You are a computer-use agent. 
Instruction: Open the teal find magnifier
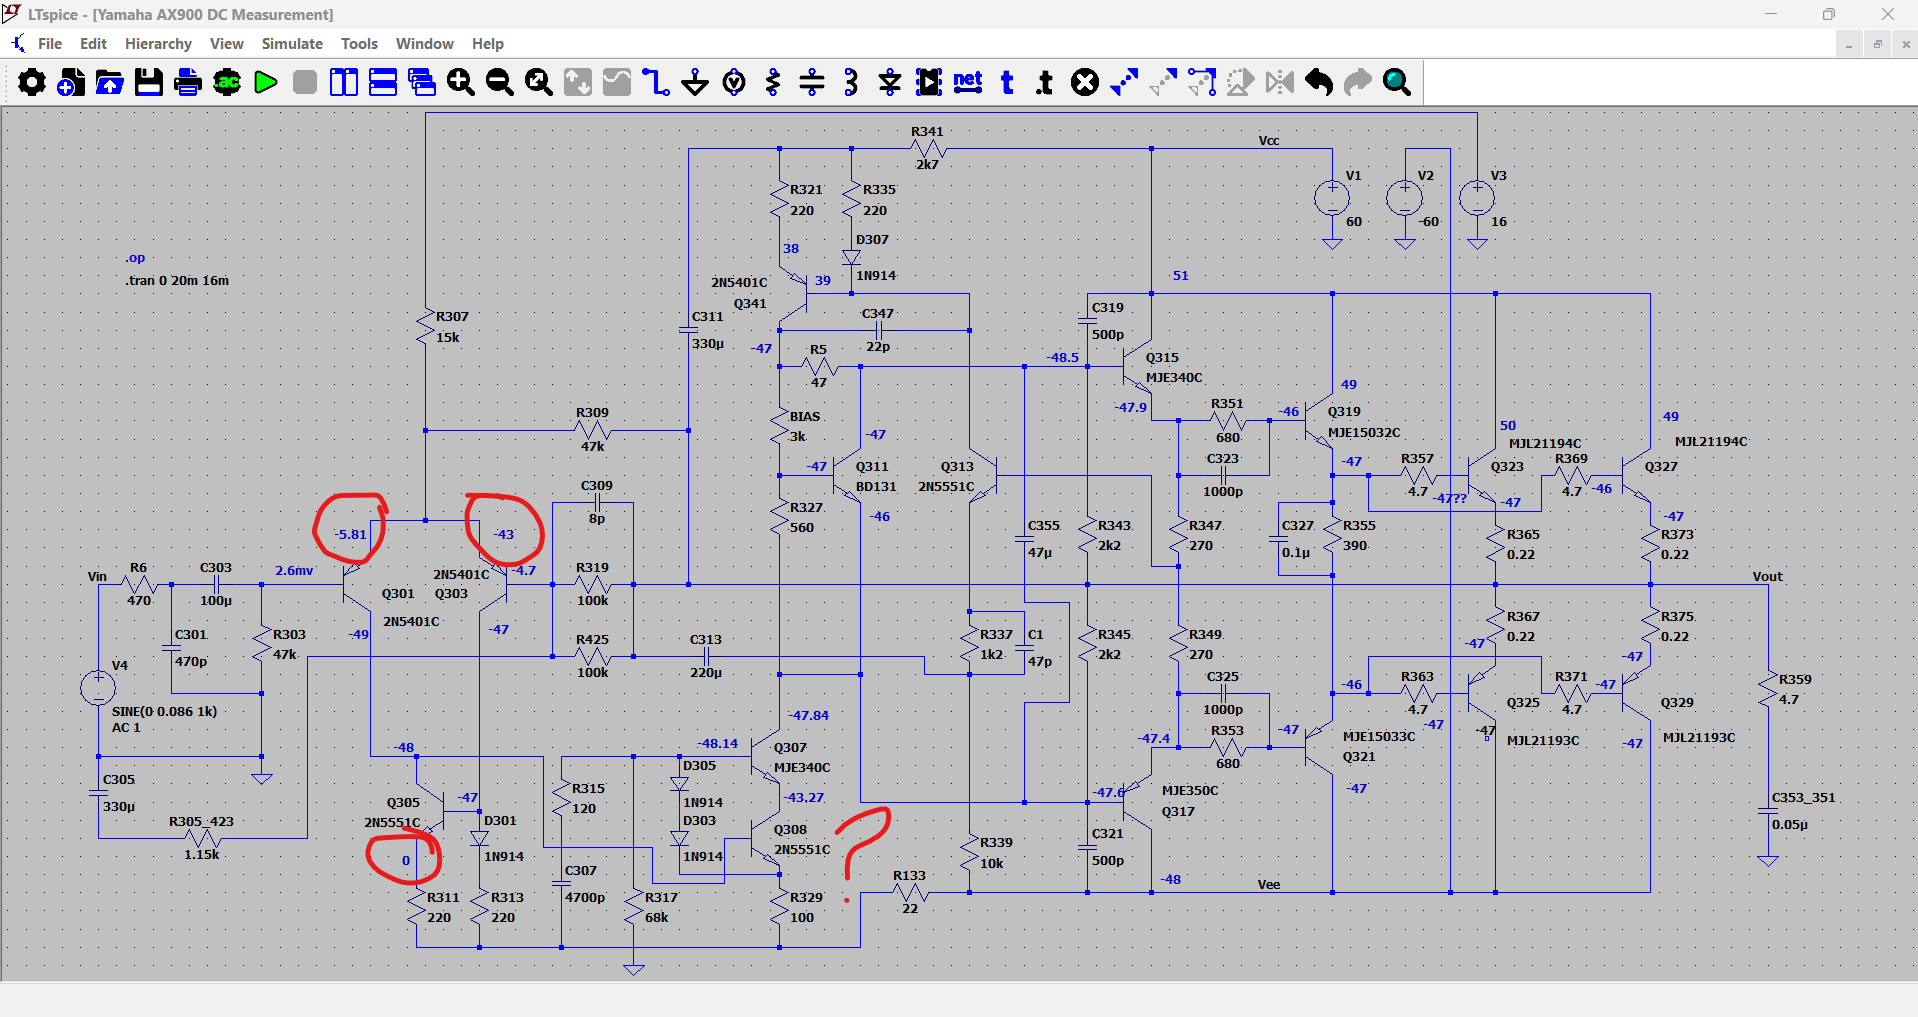pyautogui.click(x=1397, y=82)
